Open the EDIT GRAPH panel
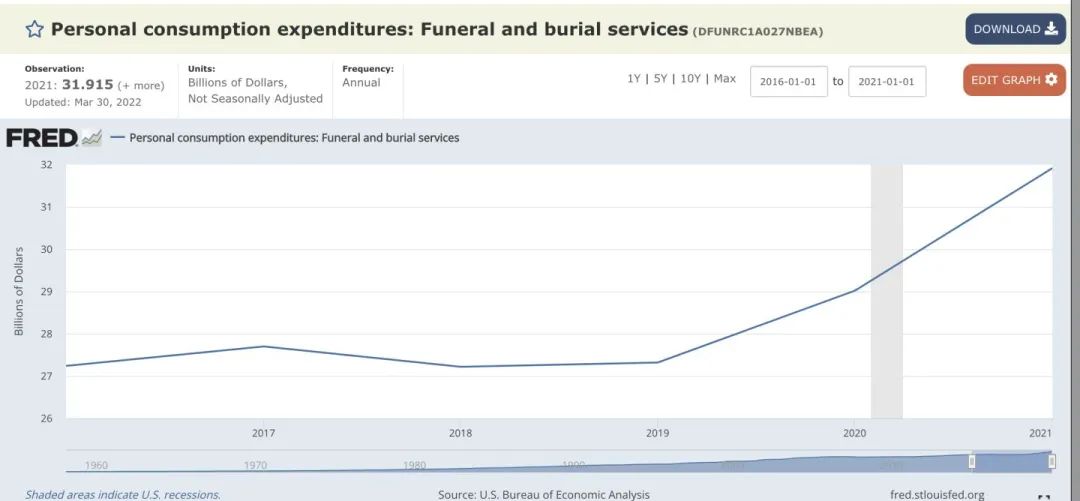Image resolution: width=1080 pixels, height=501 pixels. pos(1014,80)
